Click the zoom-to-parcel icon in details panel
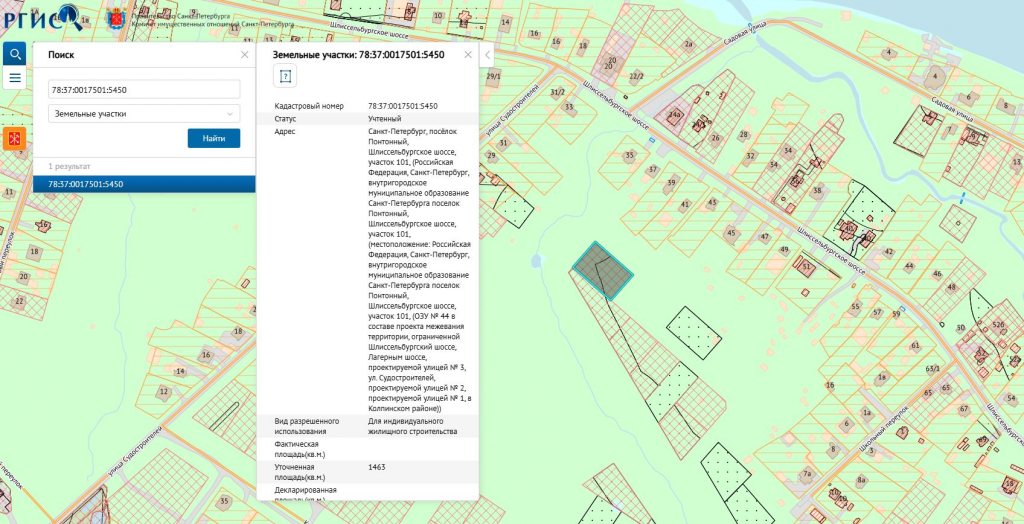Screen dimensions: 1024x524 285,77
